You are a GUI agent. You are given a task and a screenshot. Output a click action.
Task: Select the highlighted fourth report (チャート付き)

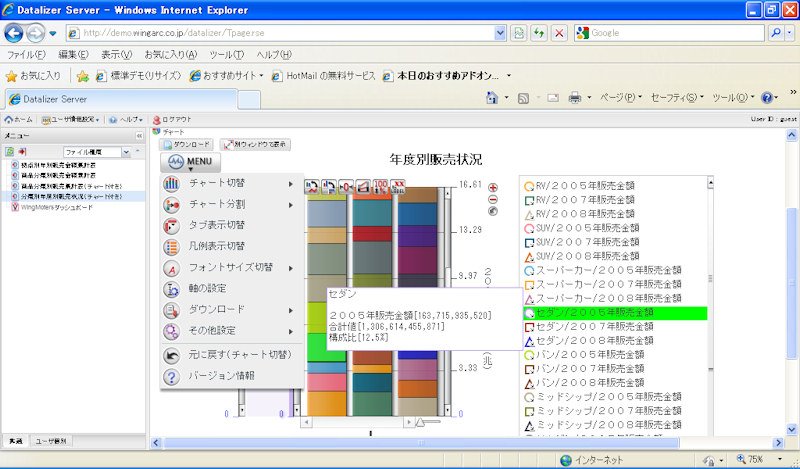click(66, 196)
